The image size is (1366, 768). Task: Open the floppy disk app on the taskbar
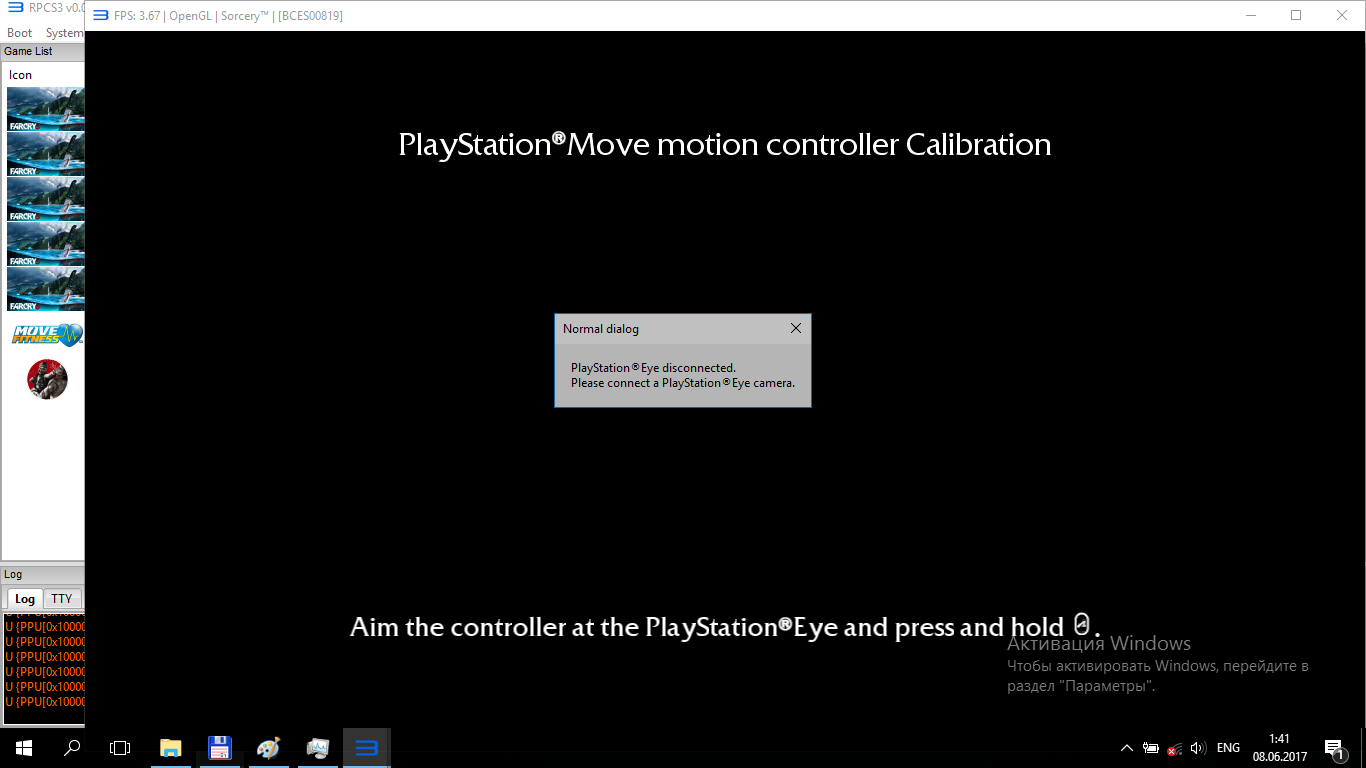click(x=220, y=748)
